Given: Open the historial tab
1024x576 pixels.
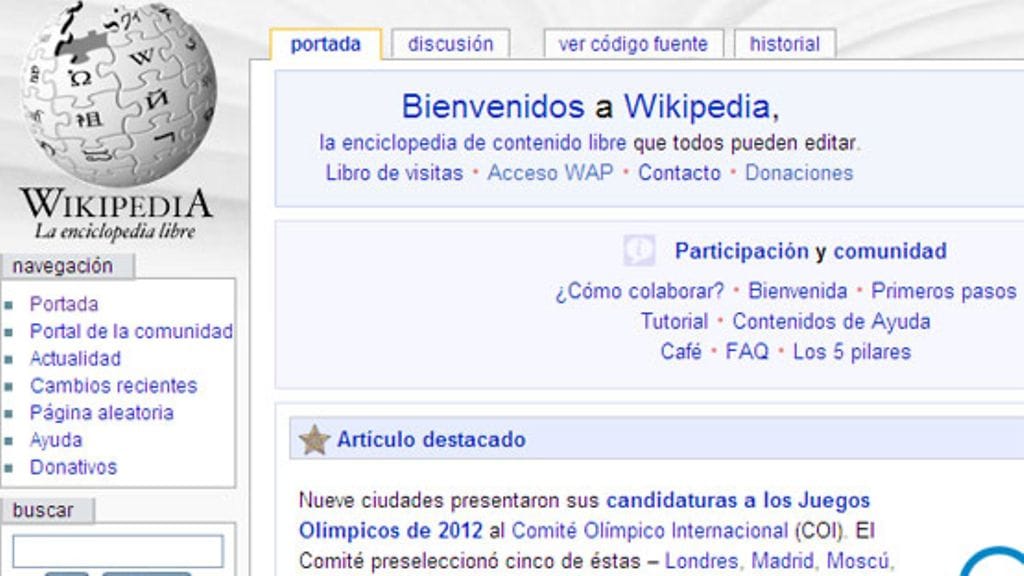Looking at the screenshot, I should click(784, 44).
